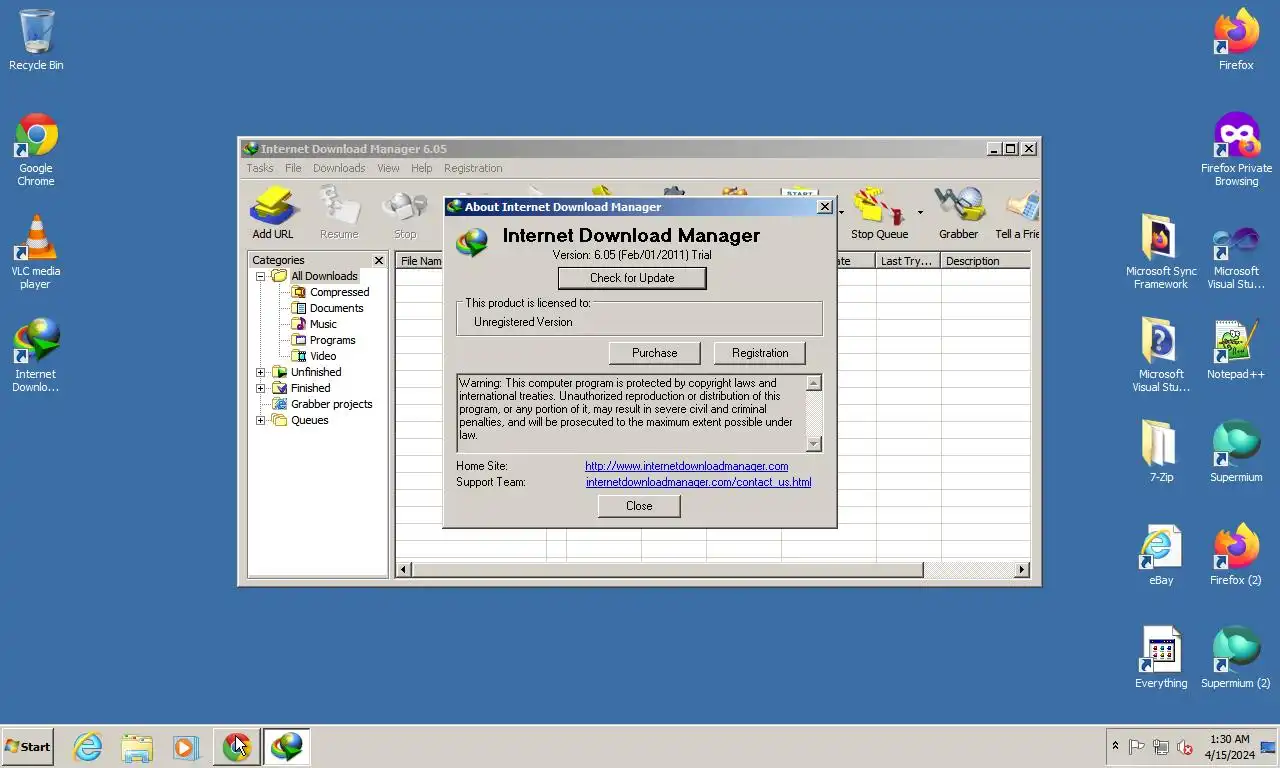Open the File menu

[293, 168]
